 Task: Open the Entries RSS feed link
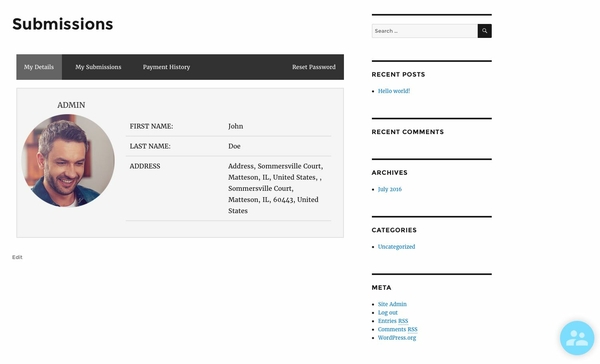click(x=393, y=321)
